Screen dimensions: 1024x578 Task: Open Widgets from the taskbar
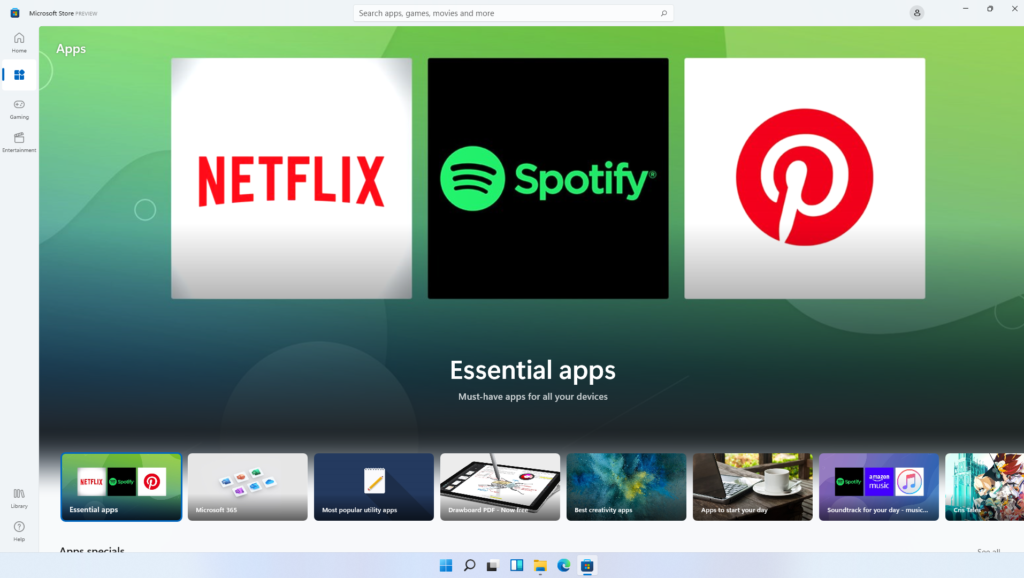click(x=517, y=566)
